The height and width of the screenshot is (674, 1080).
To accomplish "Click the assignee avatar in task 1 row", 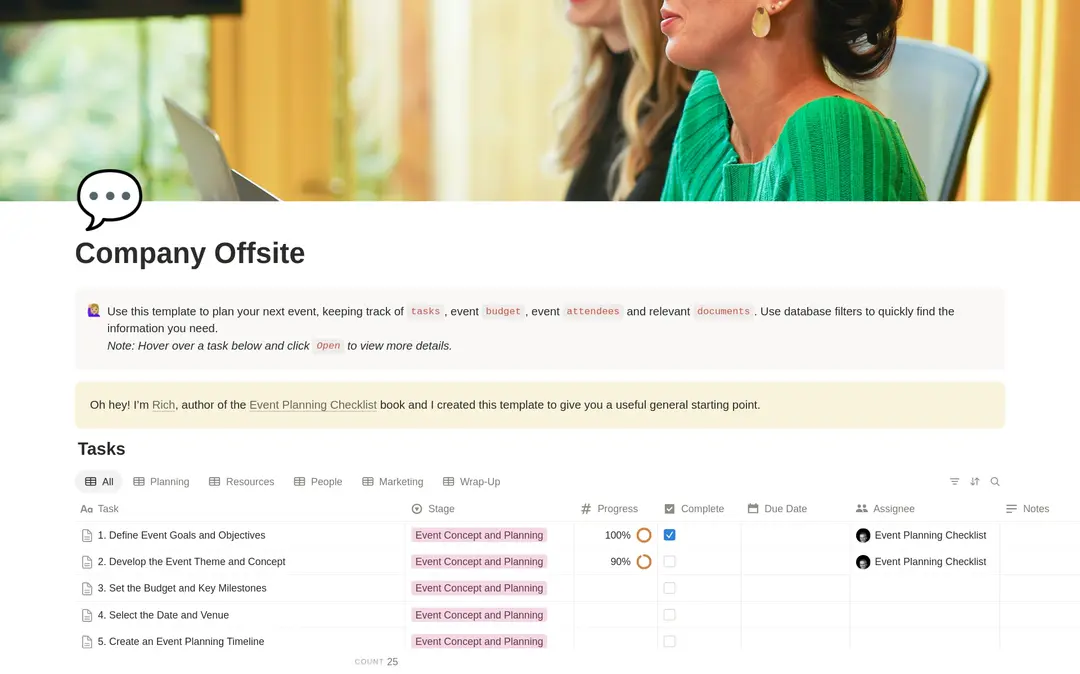I will [x=863, y=536].
